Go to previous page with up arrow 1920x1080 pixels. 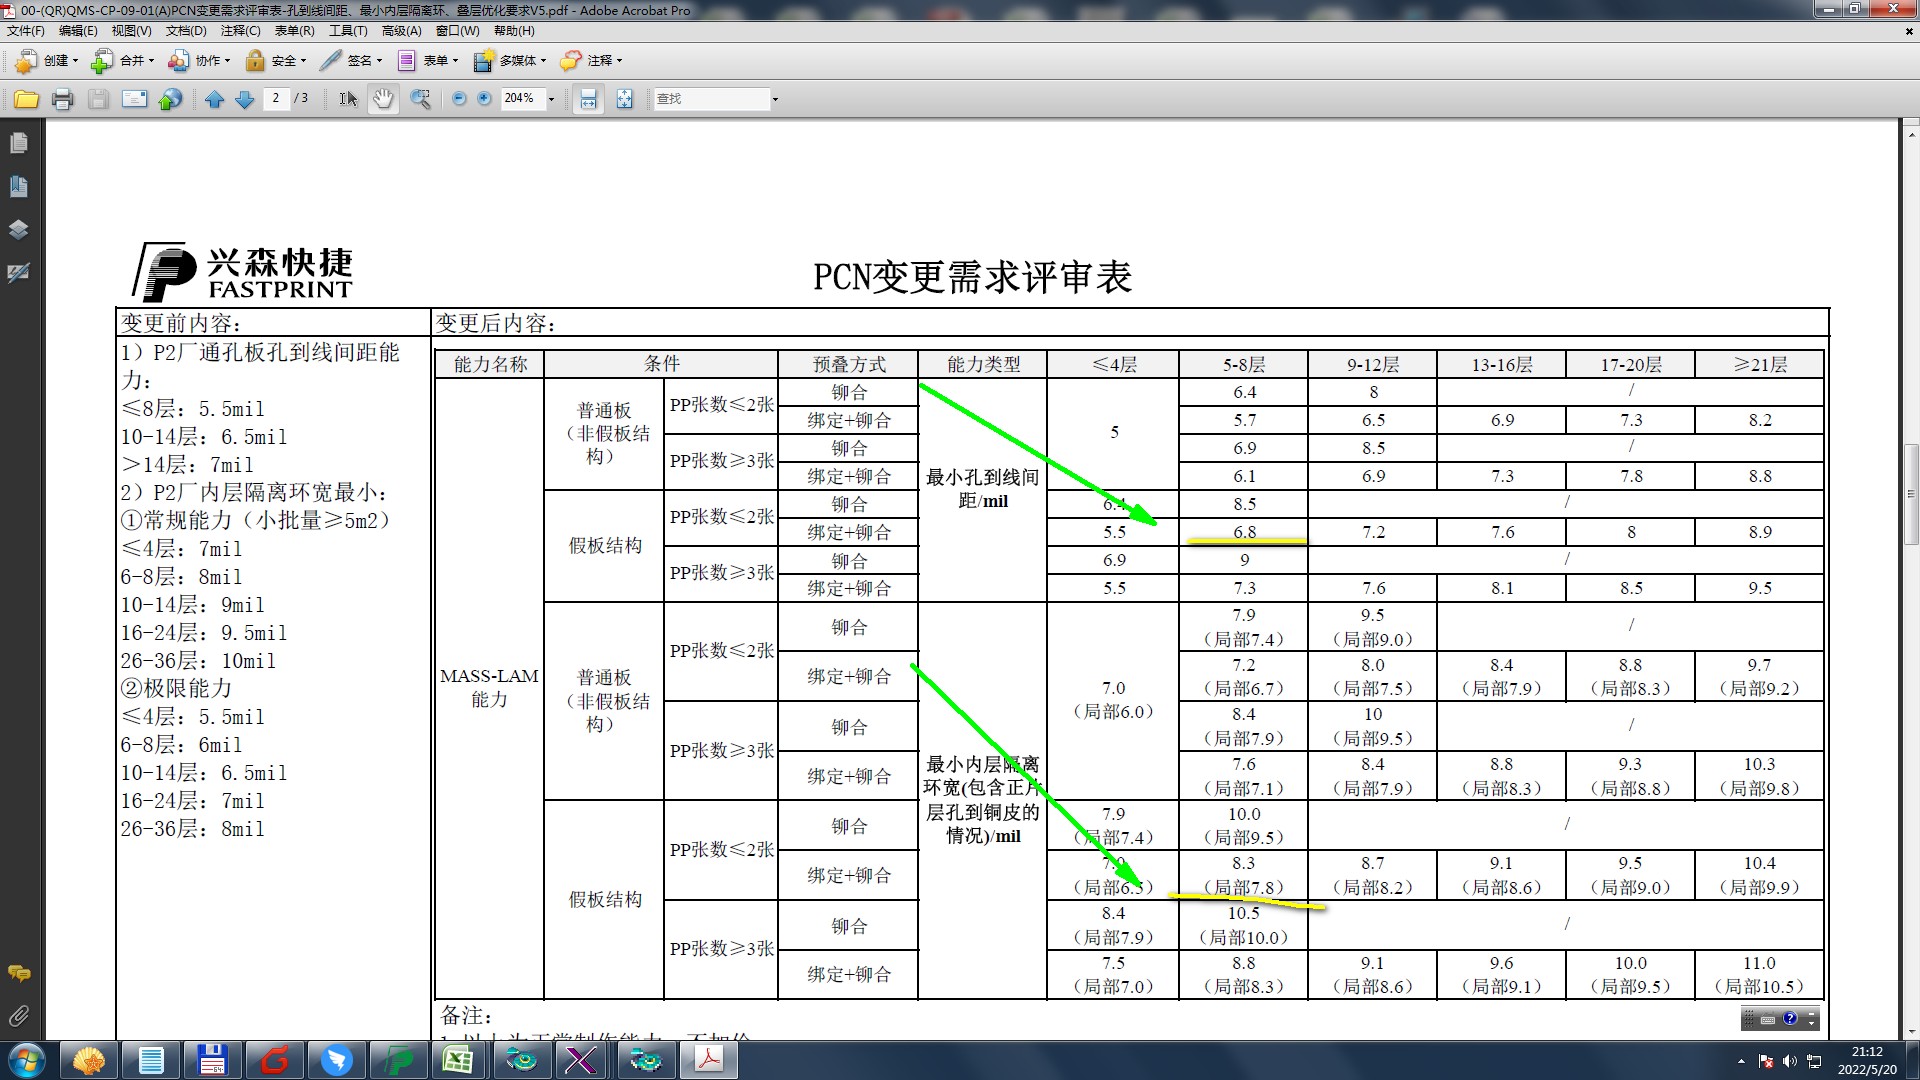click(214, 99)
